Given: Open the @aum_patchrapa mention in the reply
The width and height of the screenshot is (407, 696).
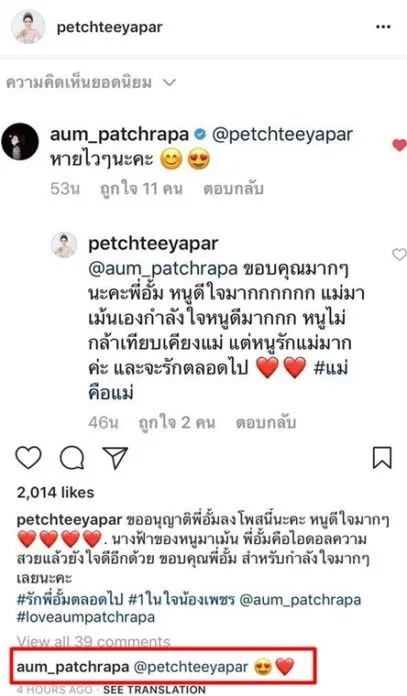Looking at the screenshot, I should (x=163, y=269).
